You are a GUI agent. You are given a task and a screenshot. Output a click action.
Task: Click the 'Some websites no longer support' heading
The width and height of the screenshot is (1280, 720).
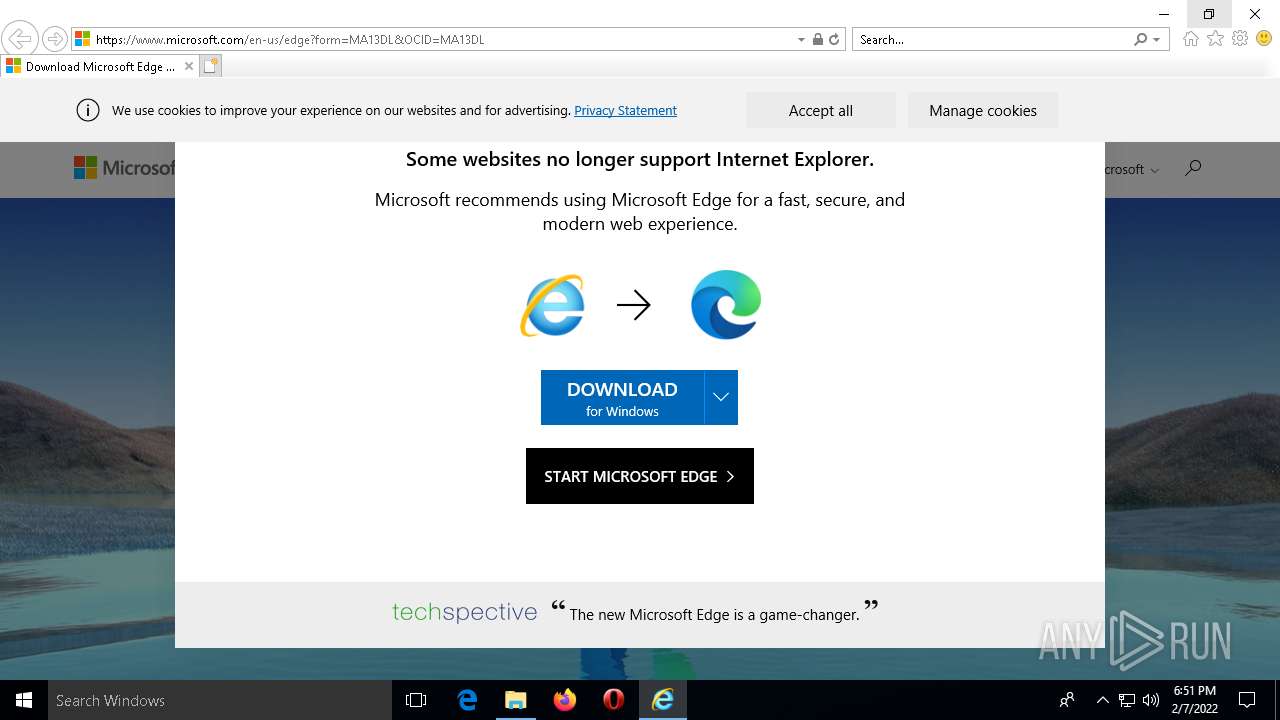(x=640, y=159)
